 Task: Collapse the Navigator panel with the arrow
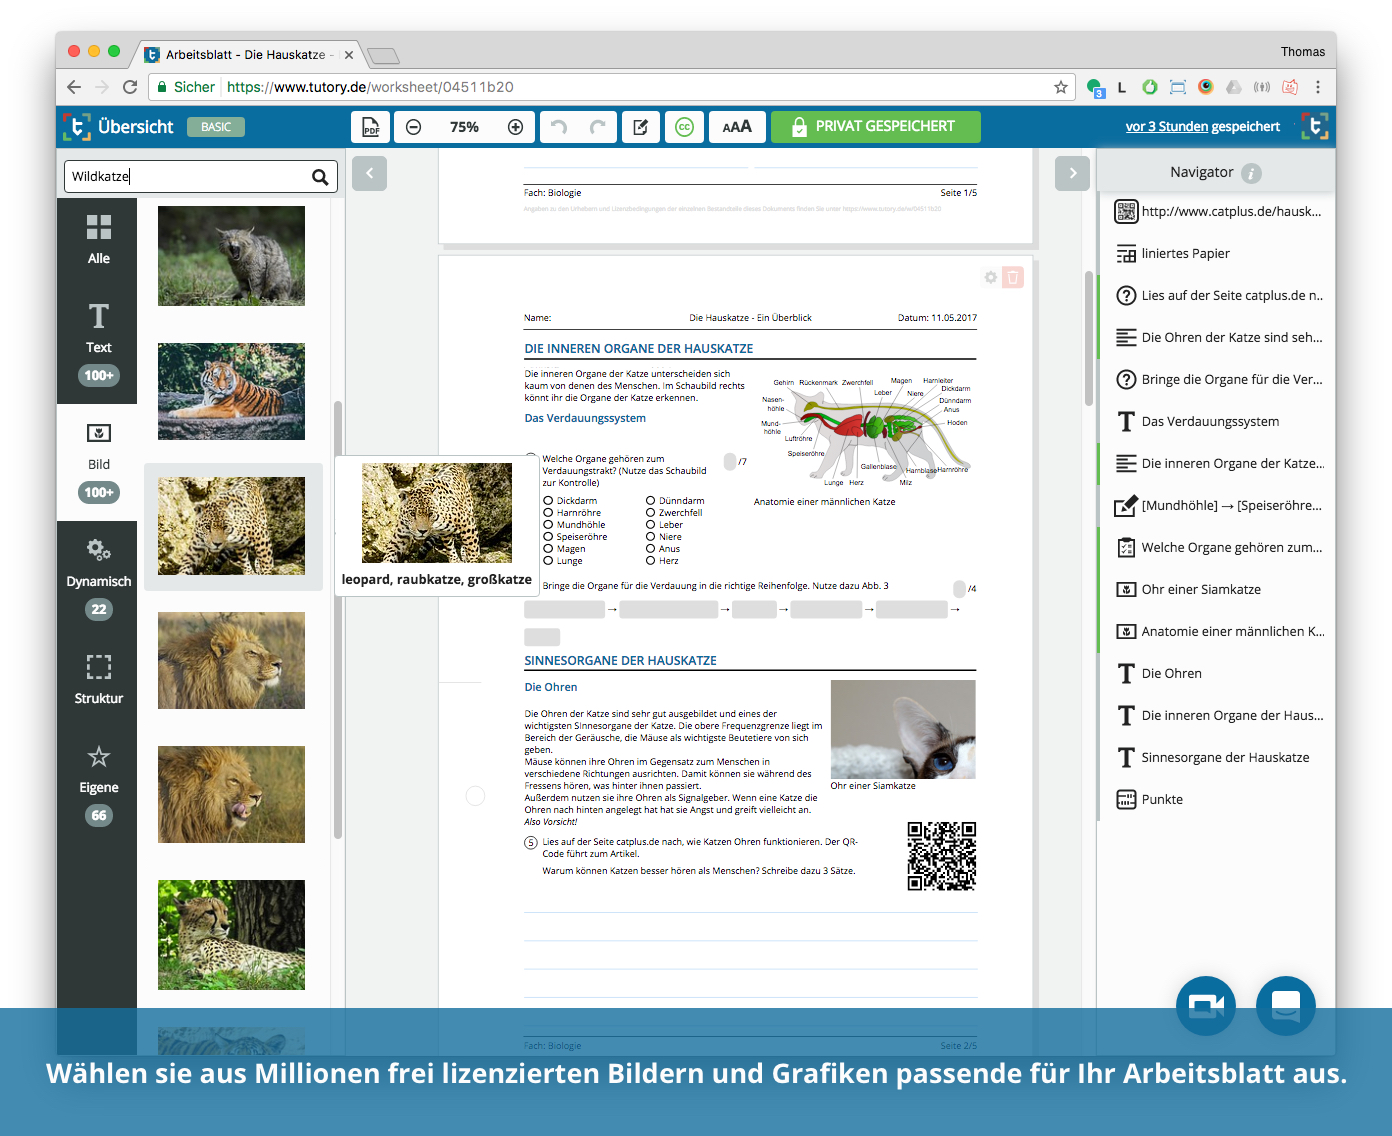coord(1072,173)
